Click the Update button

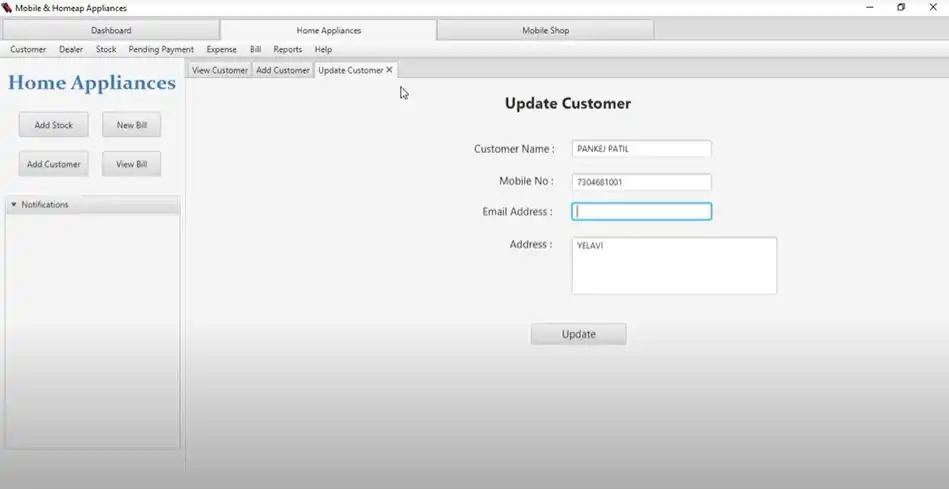(x=578, y=334)
